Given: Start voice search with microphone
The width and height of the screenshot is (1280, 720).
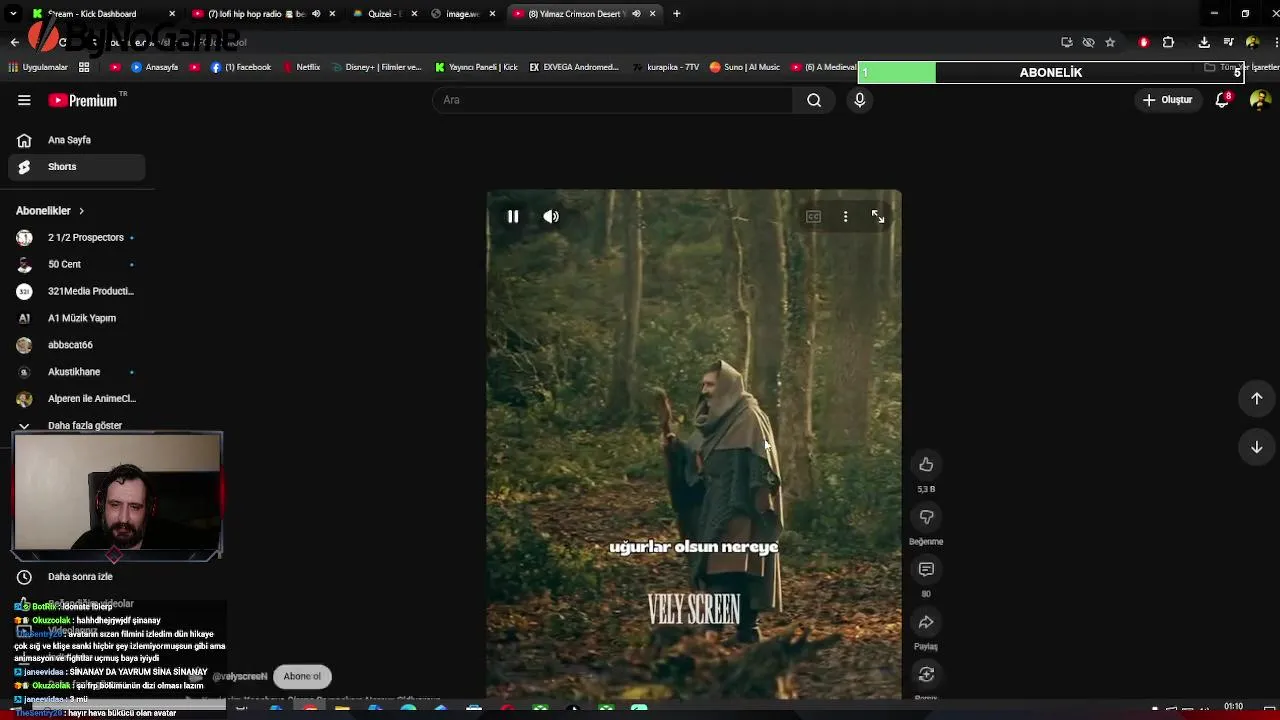Looking at the screenshot, I should 859,100.
